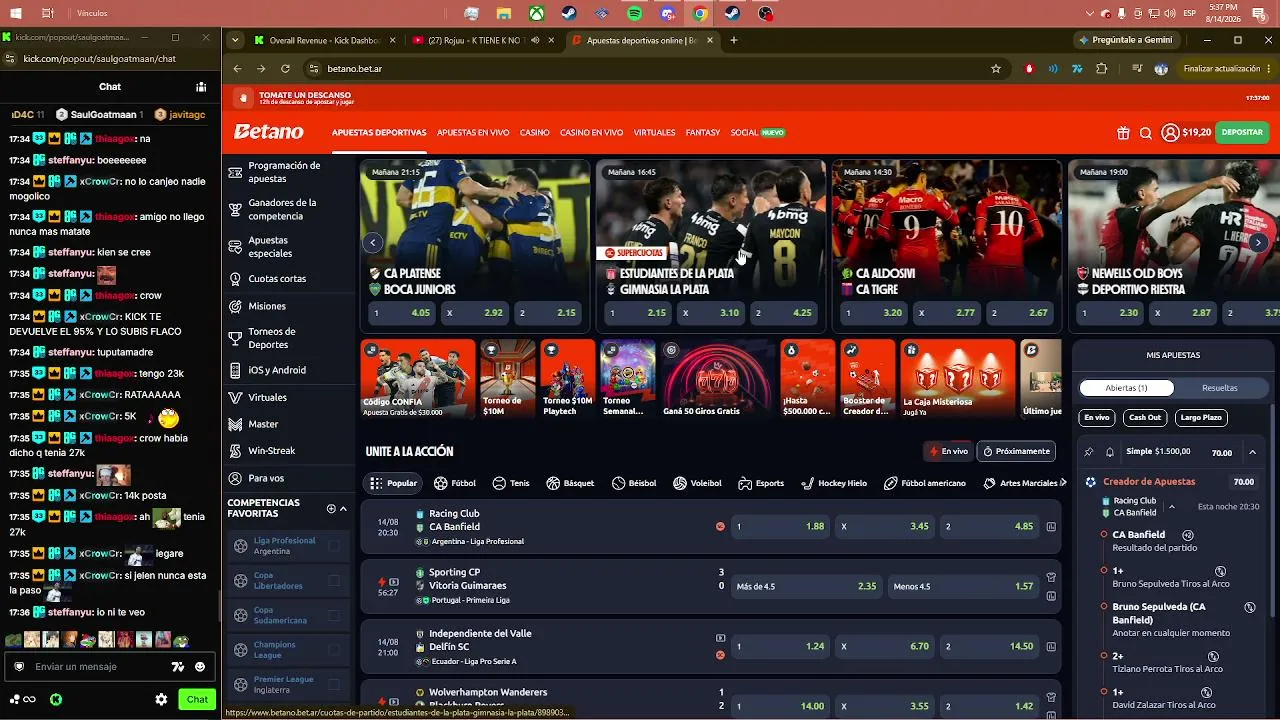Tick the Premier League Inglaterra checkbox
Screen dimensions: 1280x720
(334, 685)
